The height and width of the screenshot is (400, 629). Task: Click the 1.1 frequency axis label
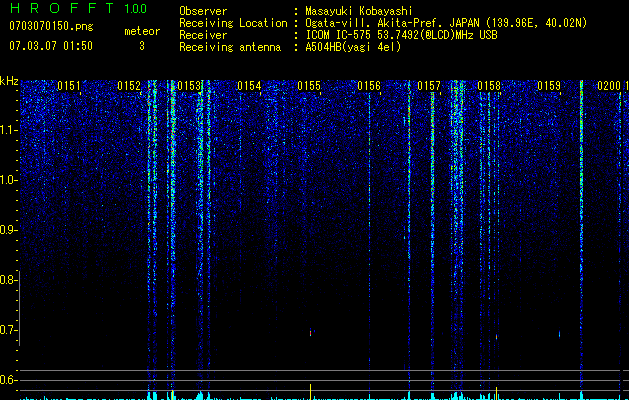point(7,130)
